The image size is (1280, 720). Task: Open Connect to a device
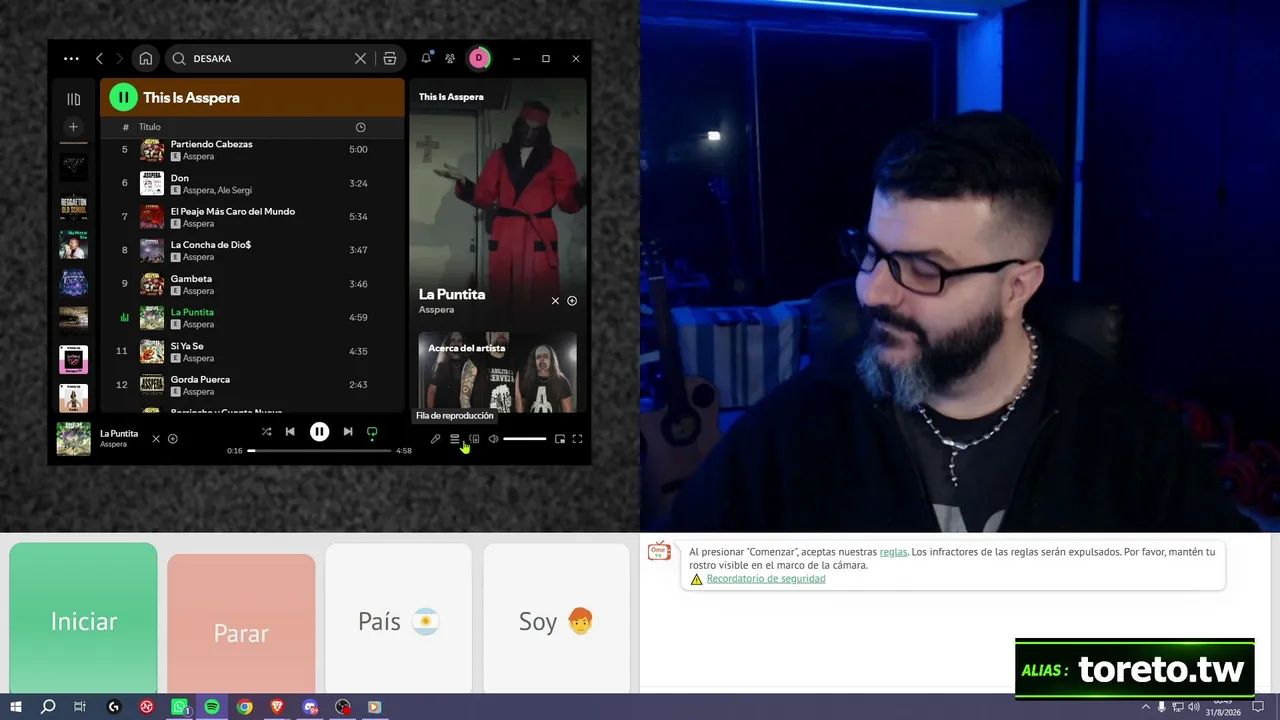pyautogui.click(x=474, y=439)
